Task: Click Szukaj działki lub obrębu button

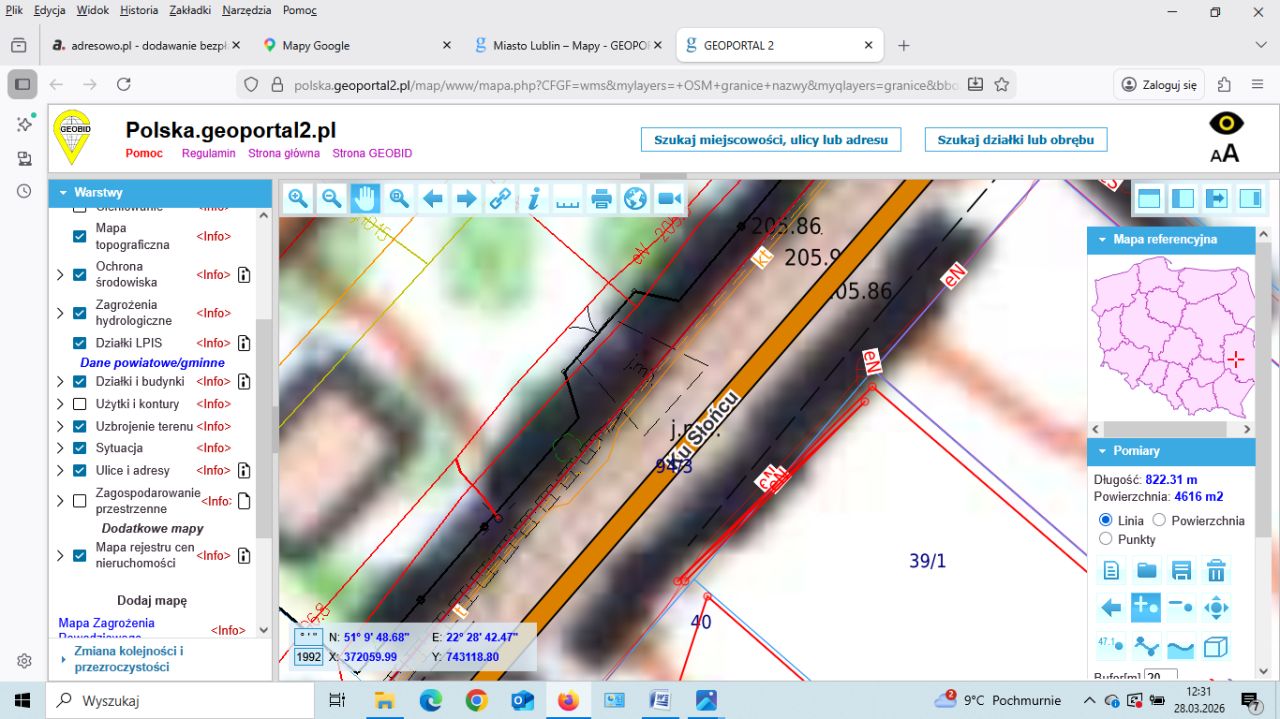Action: tap(1015, 140)
